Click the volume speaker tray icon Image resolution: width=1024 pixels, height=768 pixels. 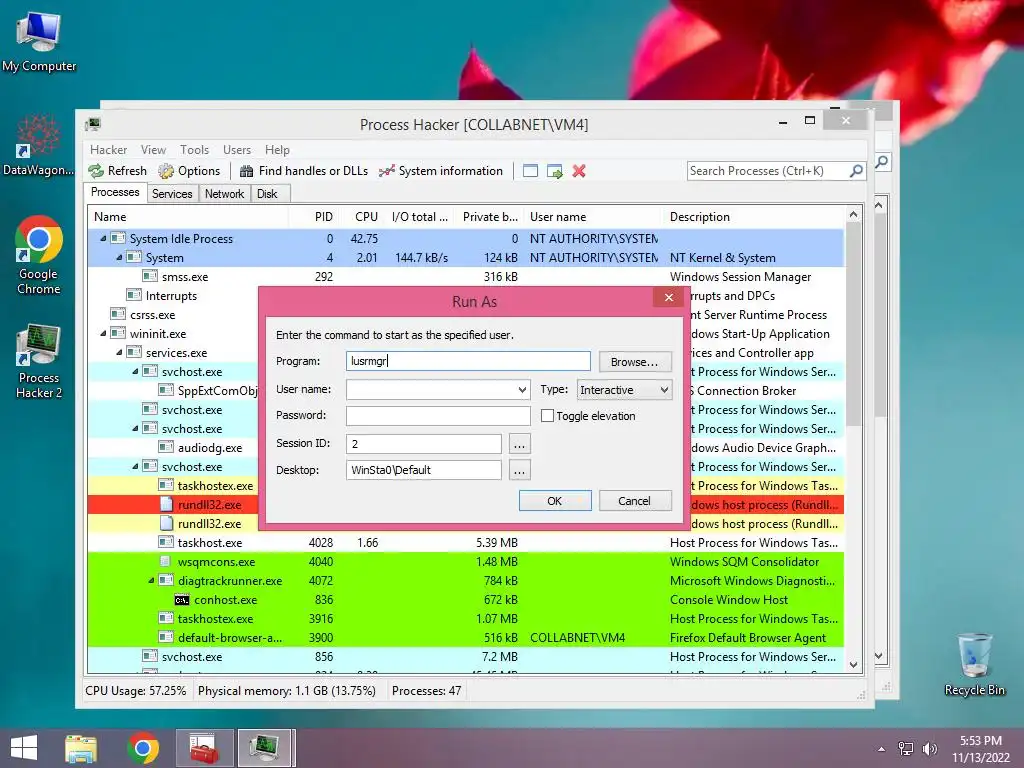click(x=929, y=748)
